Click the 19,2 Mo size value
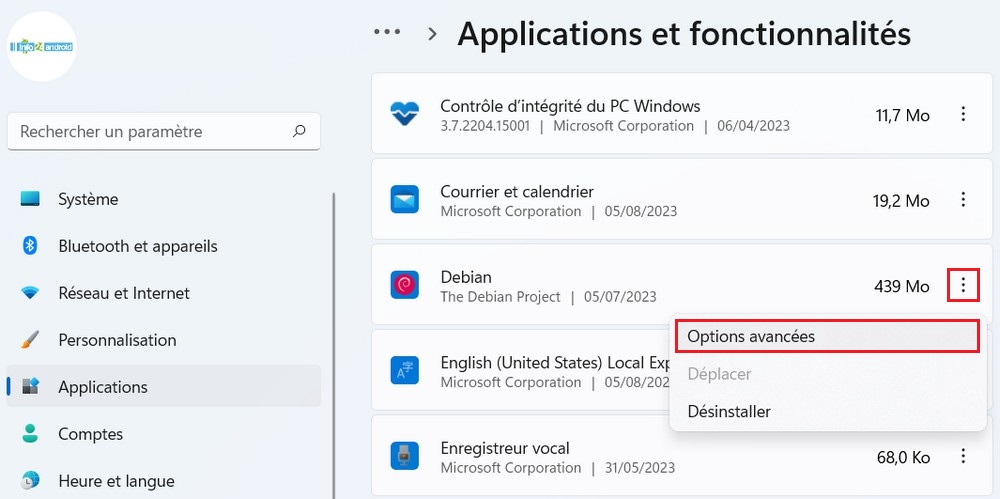Screen dimensions: 1000x499 point(901,201)
